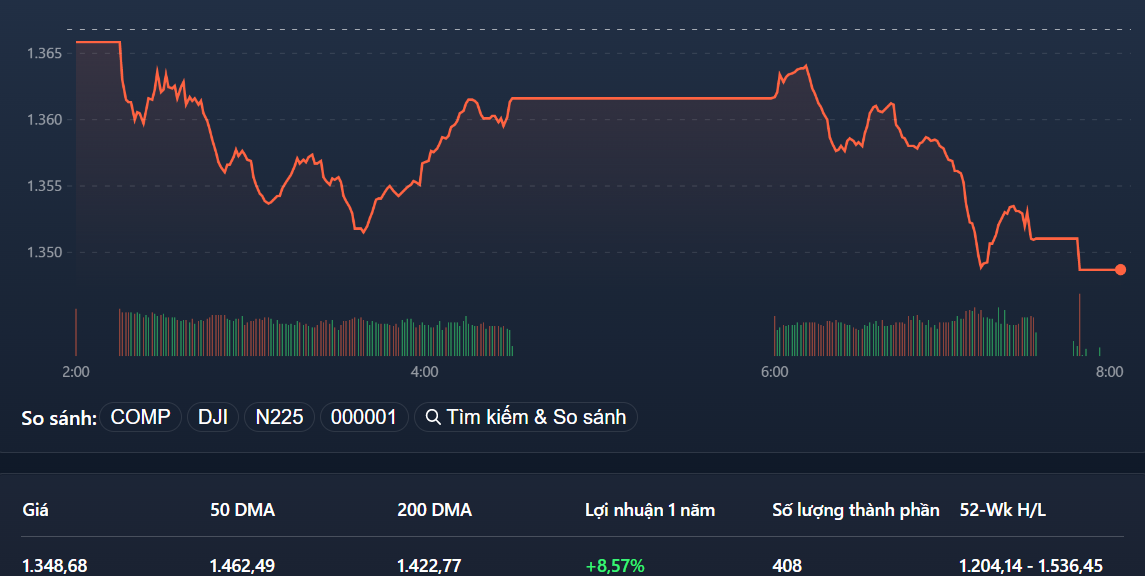Screen dimensions: 1145x576
Task: Click the Số lượng thành phần header
Action: (x=854, y=509)
